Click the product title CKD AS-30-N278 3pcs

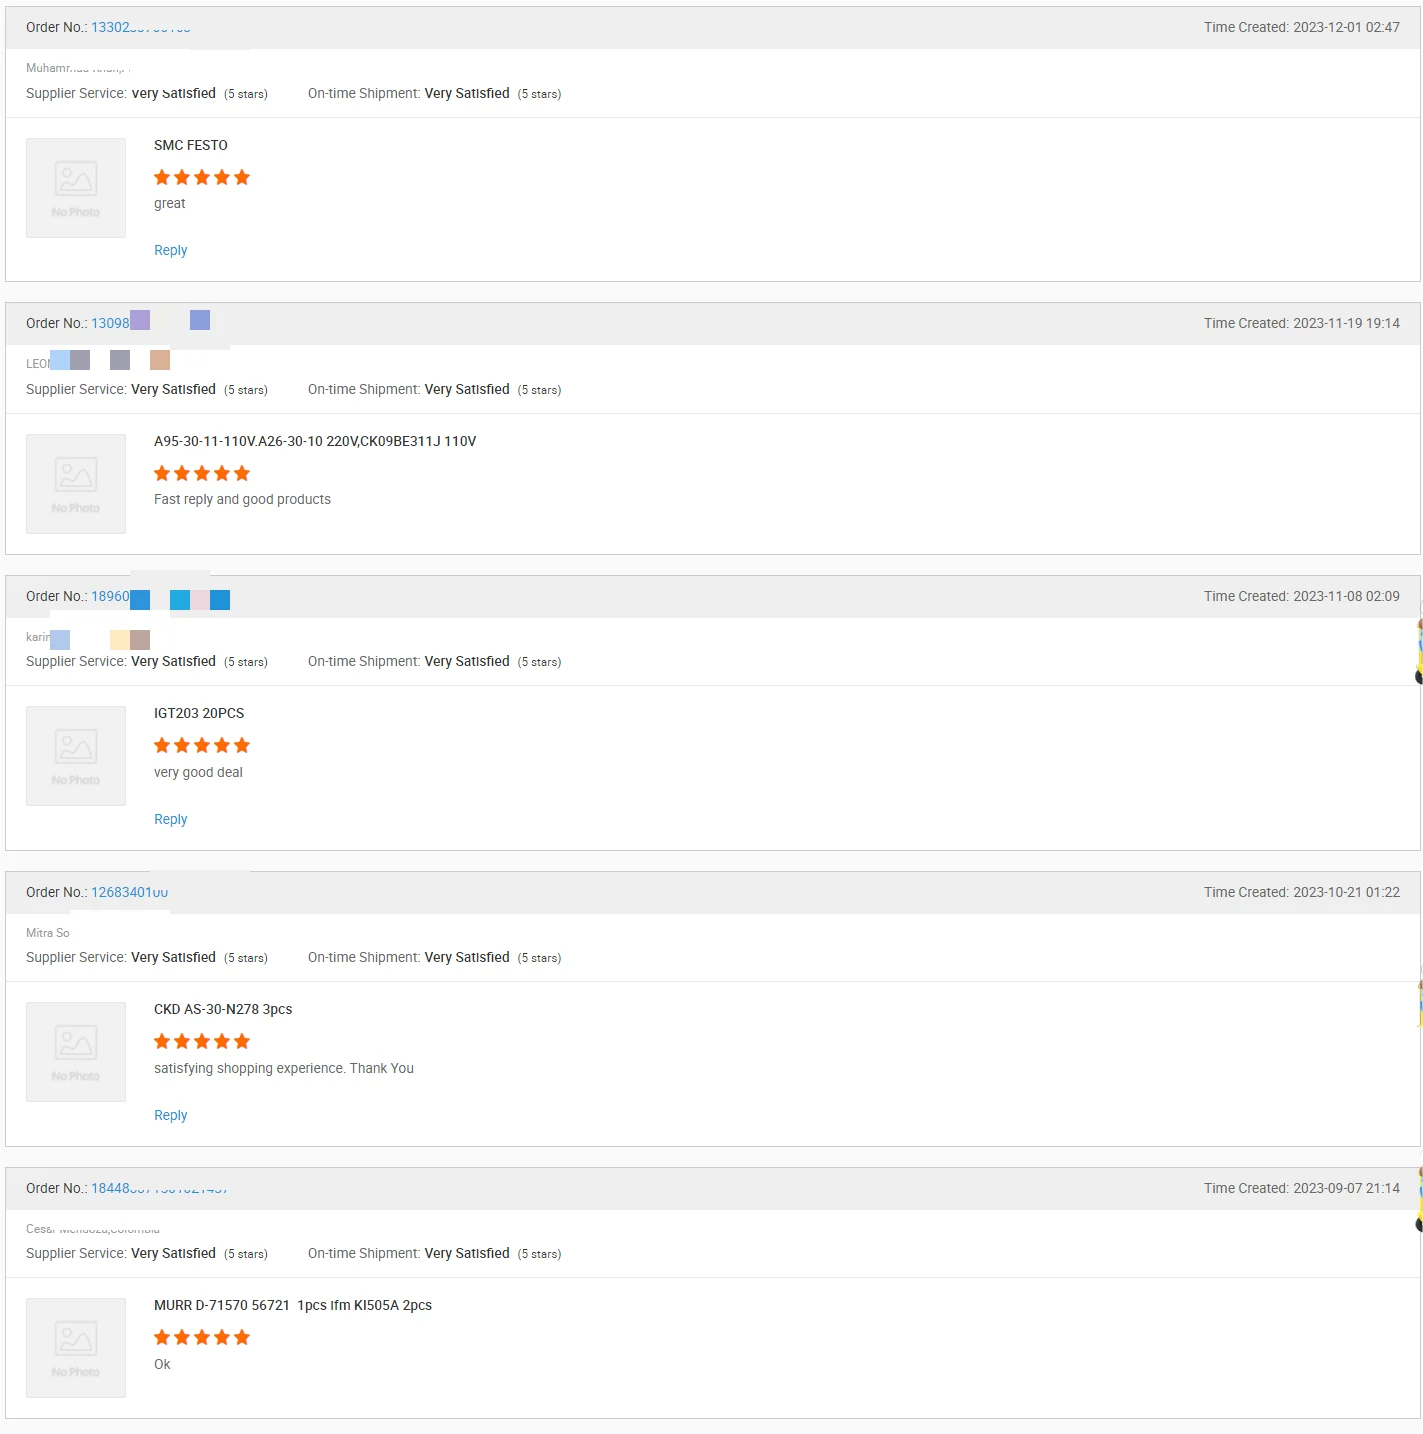click(223, 1009)
